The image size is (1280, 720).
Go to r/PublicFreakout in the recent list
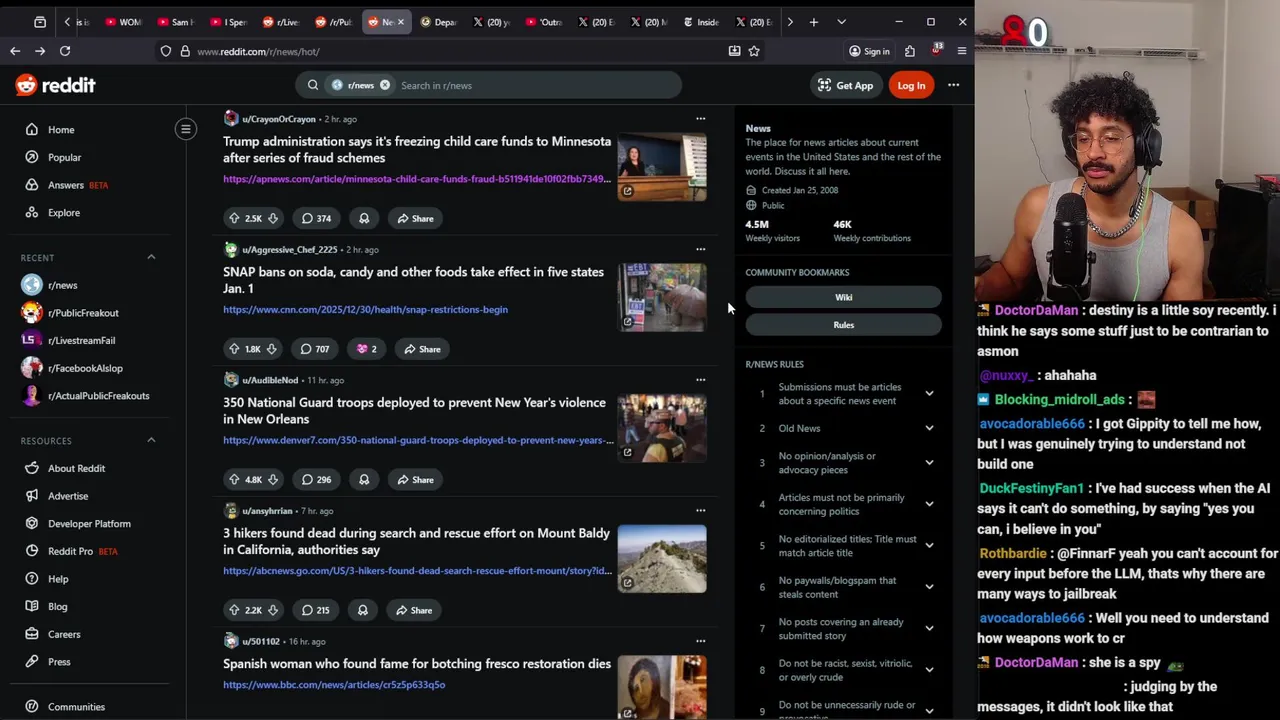pos(83,313)
